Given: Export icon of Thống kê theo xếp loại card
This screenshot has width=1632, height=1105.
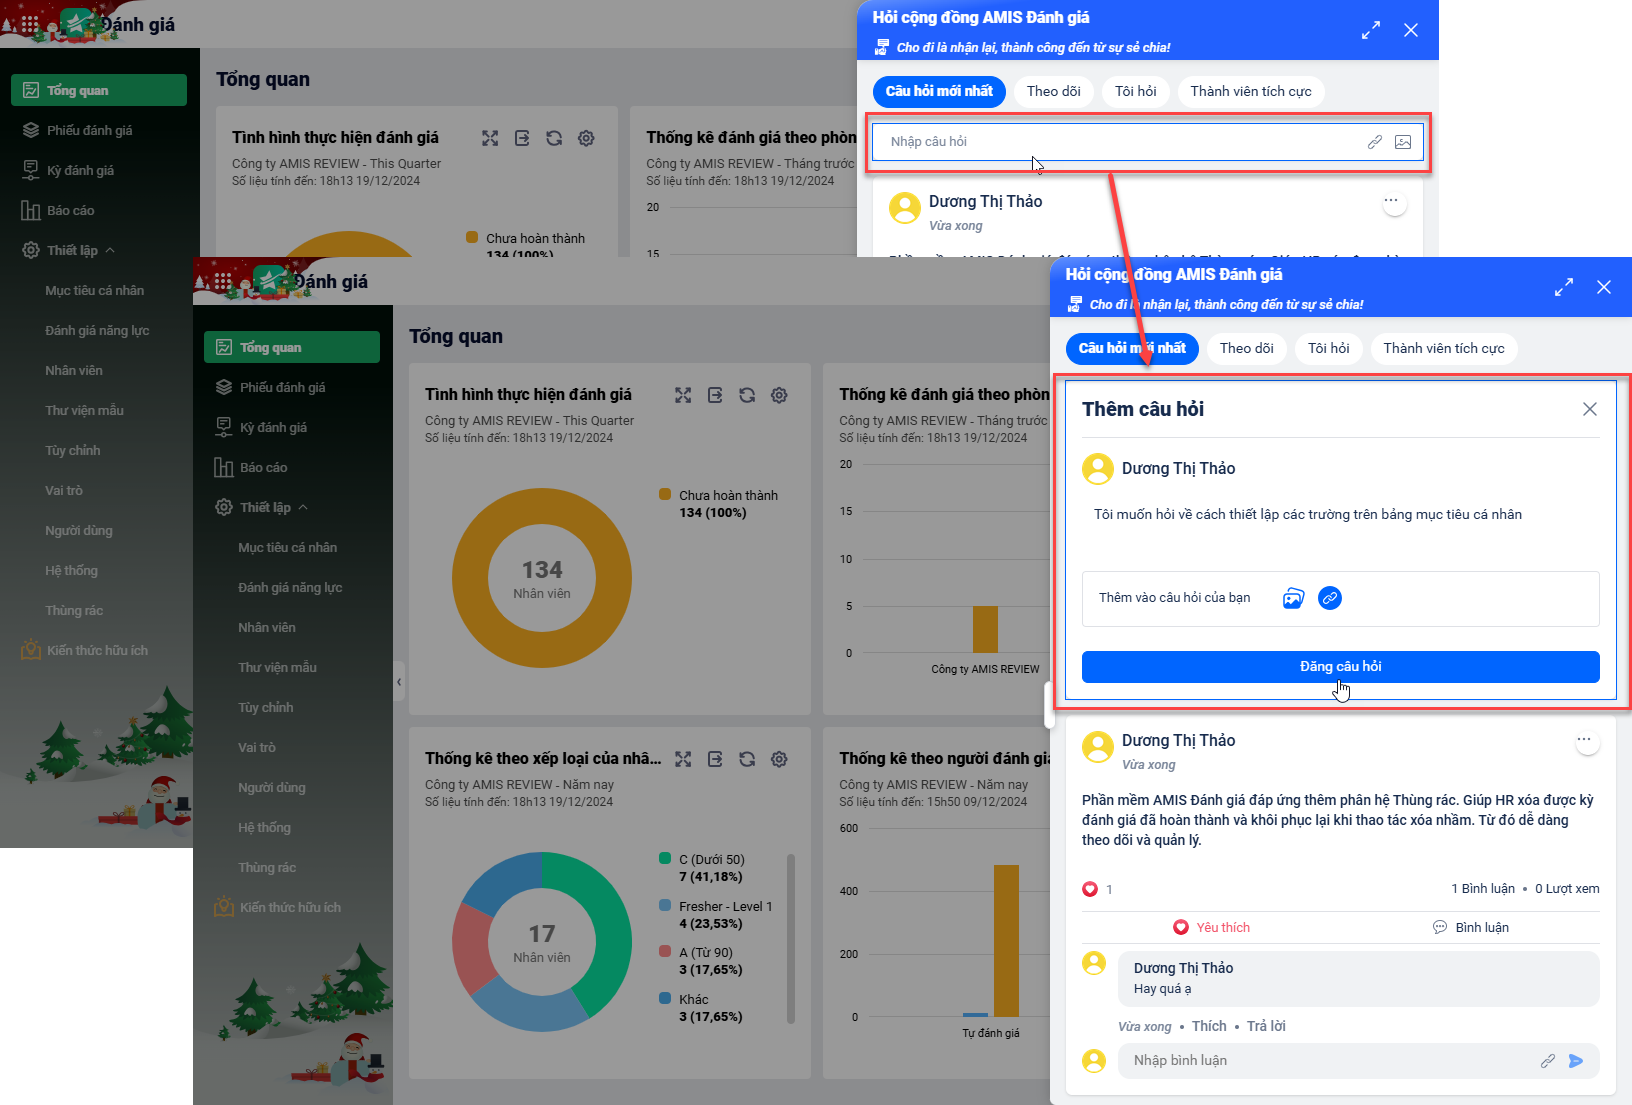Looking at the screenshot, I should [x=715, y=759].
